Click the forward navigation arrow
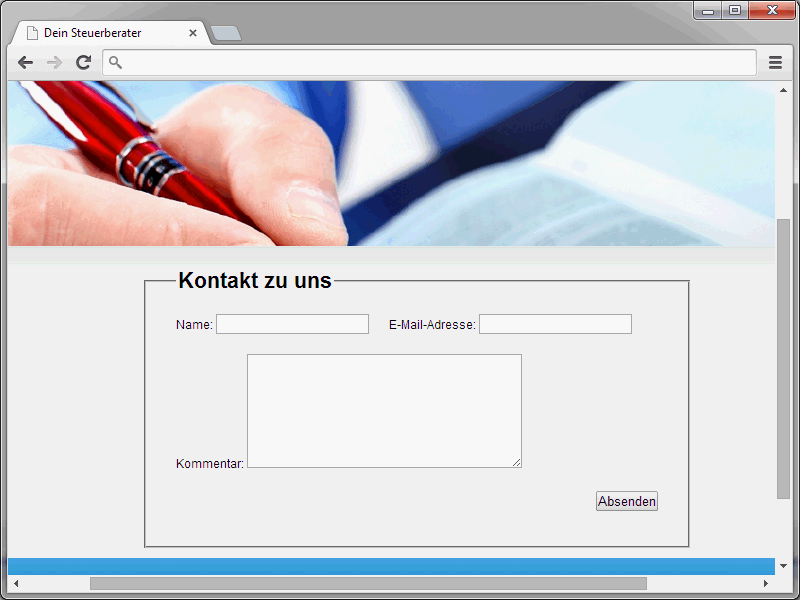This screenshot has height=600, width=800. point(54,63)
